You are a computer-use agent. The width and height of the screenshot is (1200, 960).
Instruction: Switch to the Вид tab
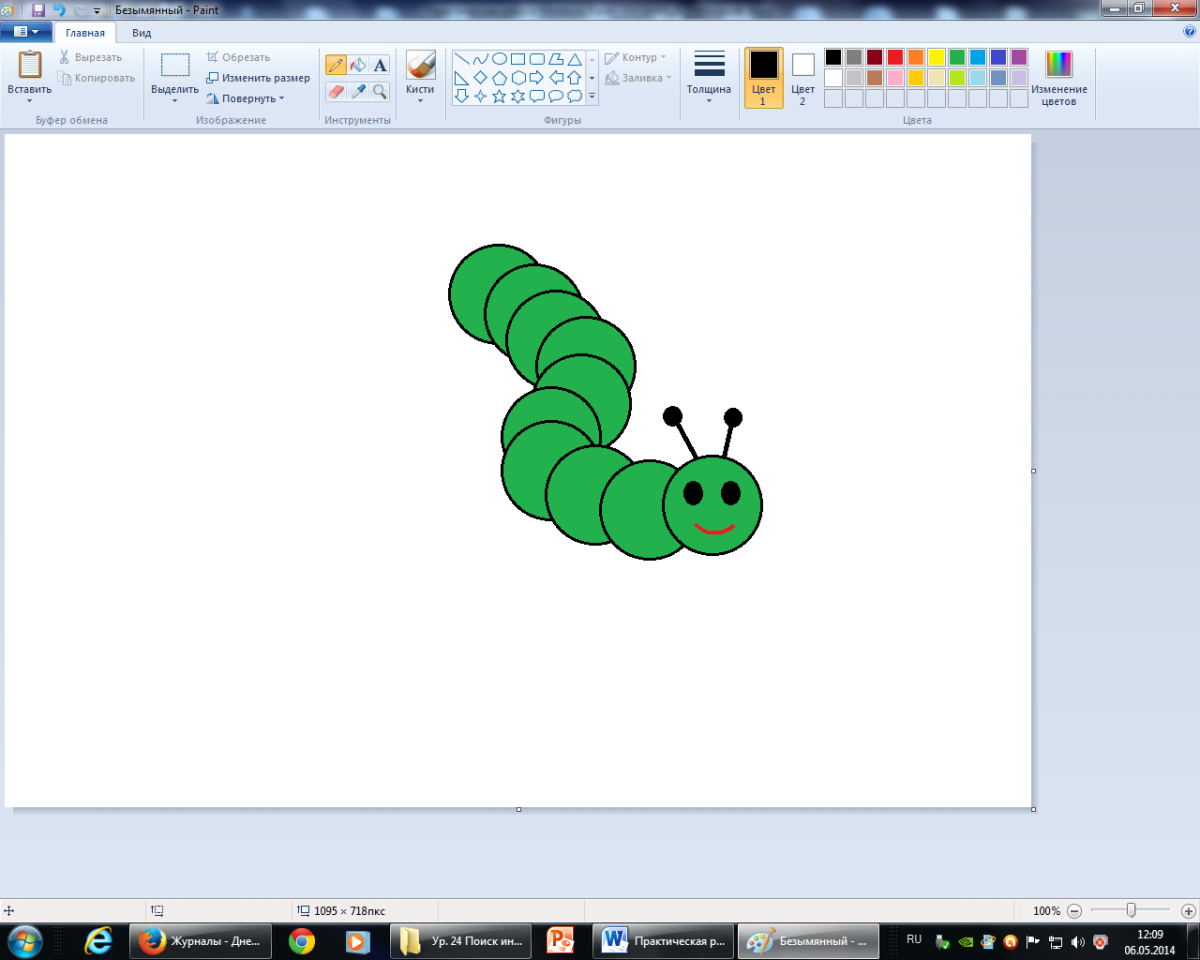tap(142, 33)
